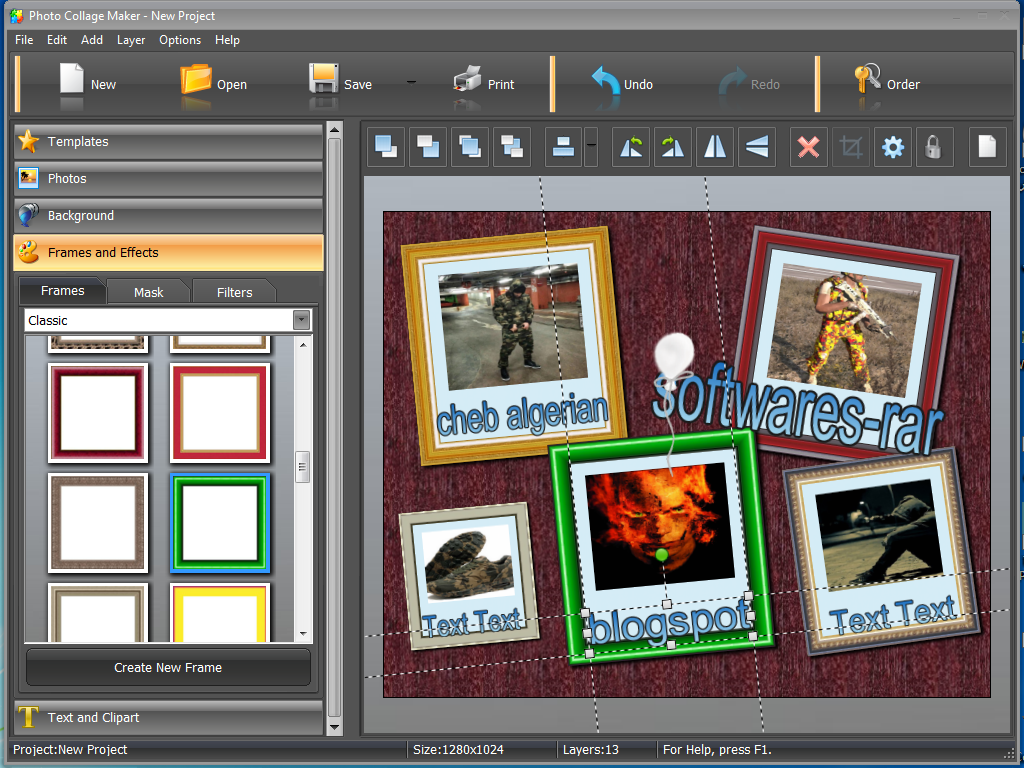Image resolution: width=1024 pixels, height=768 pixels.
Task: Click the 'Project:New Project' status bar text
Action: pos(70,750)
